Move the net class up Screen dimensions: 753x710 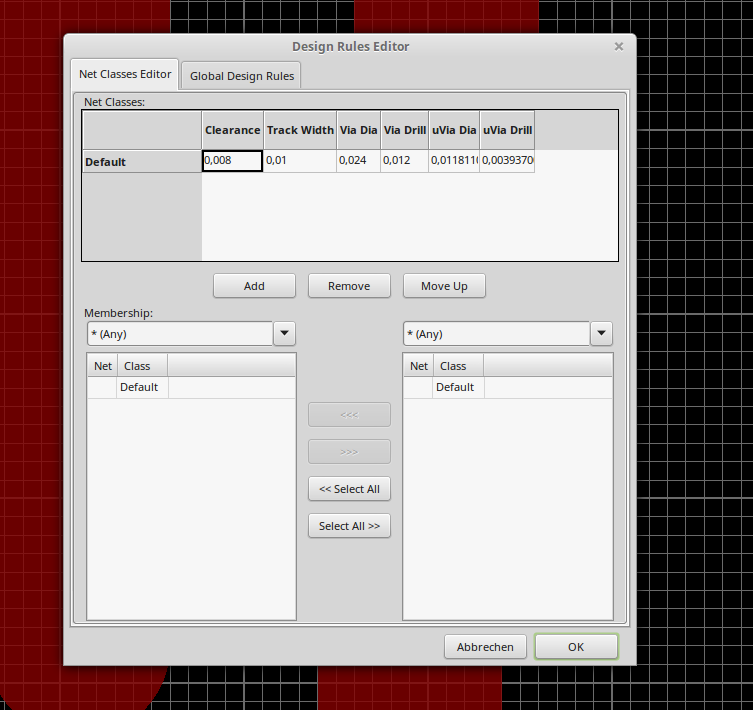click(x=444, y=286)
